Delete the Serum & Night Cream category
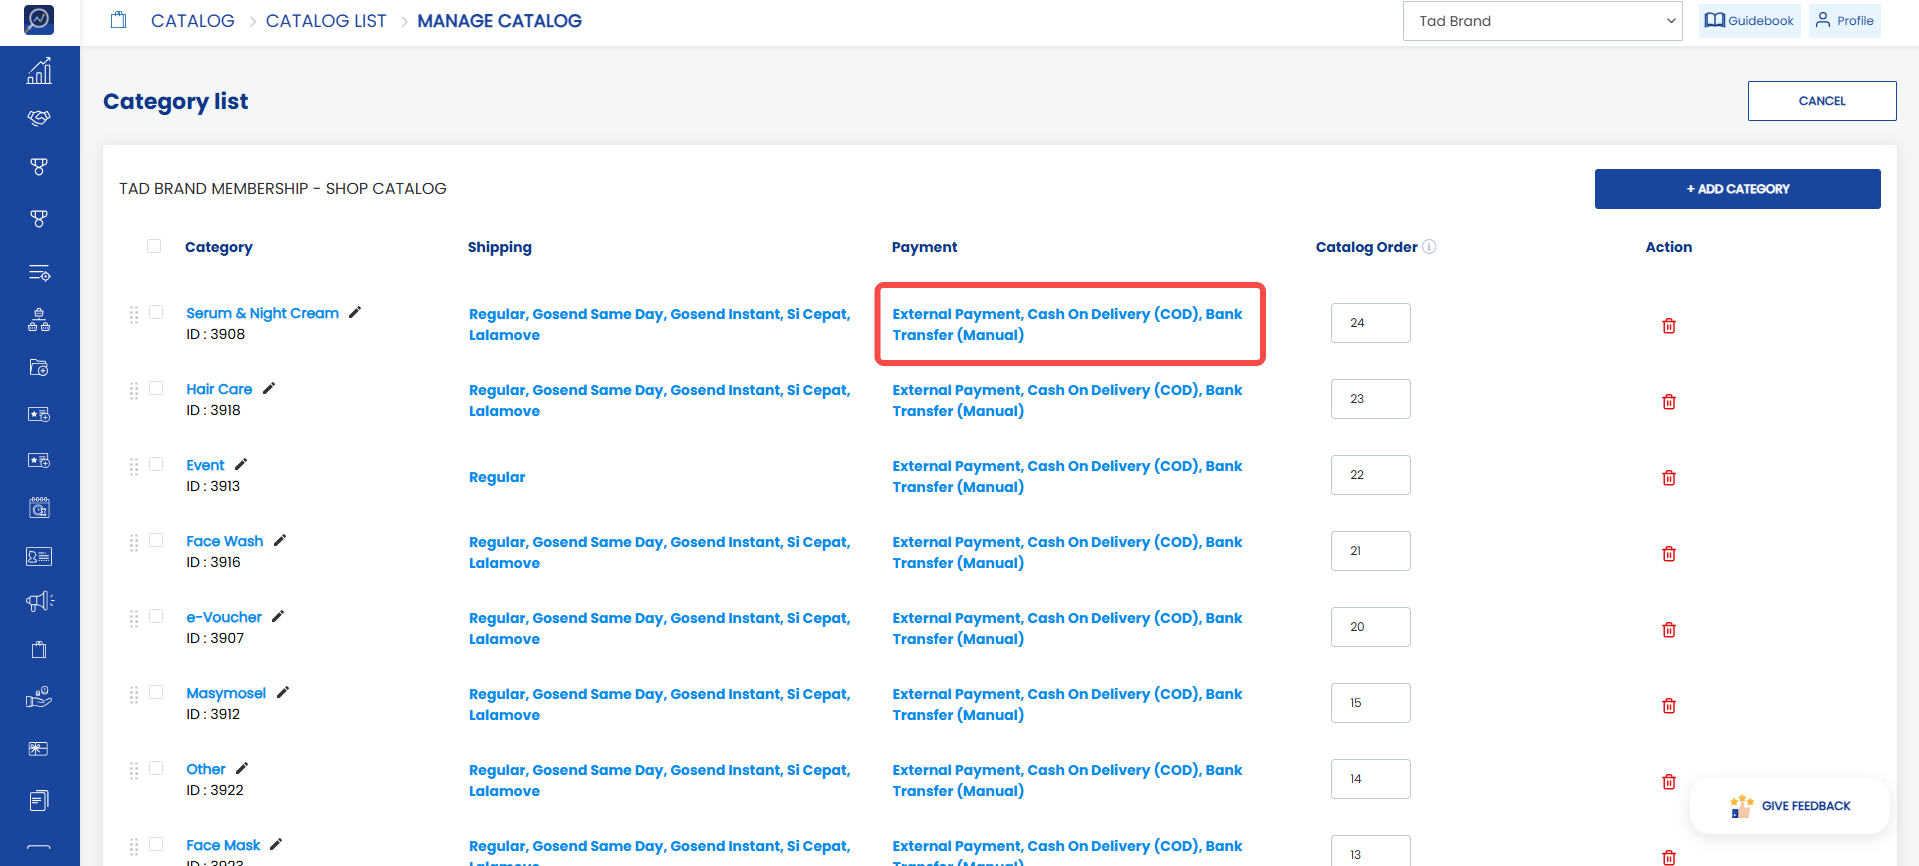This screenshot has width=1919, height=866. pos(1669,326)
